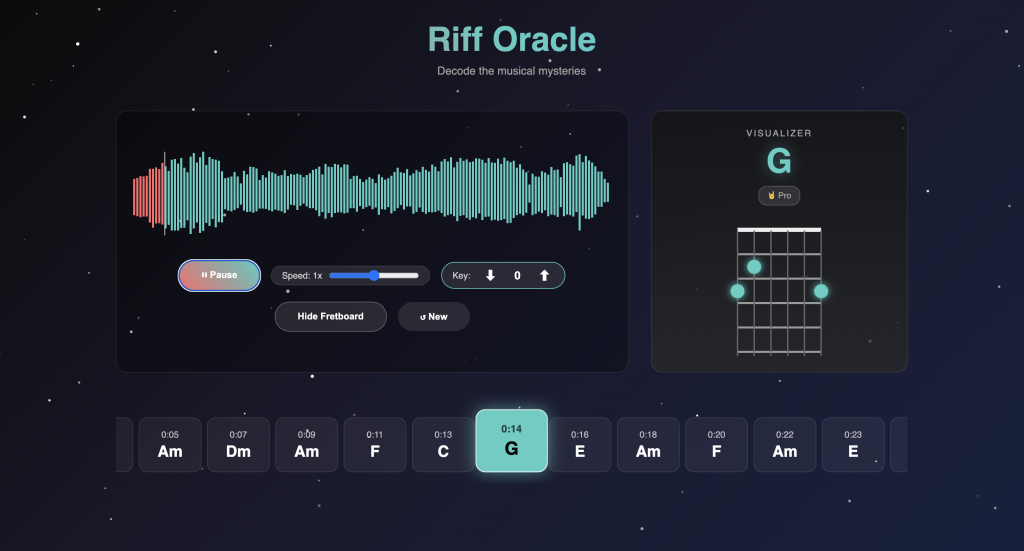
Task: Hide the fretboard visualizer
Action: [330, 316]
